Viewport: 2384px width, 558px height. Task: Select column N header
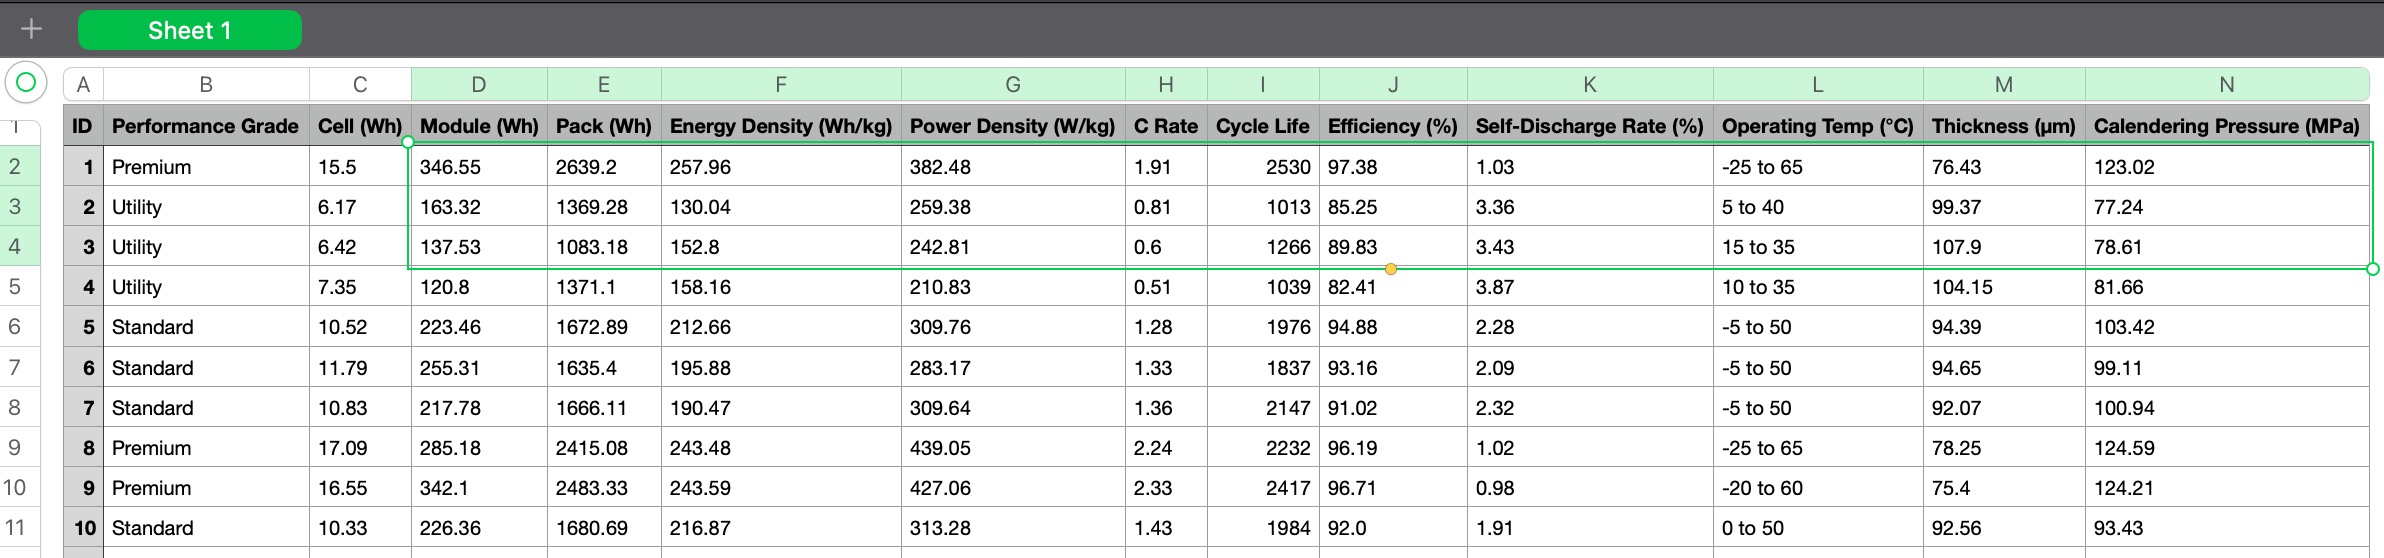click(2227, 85)
